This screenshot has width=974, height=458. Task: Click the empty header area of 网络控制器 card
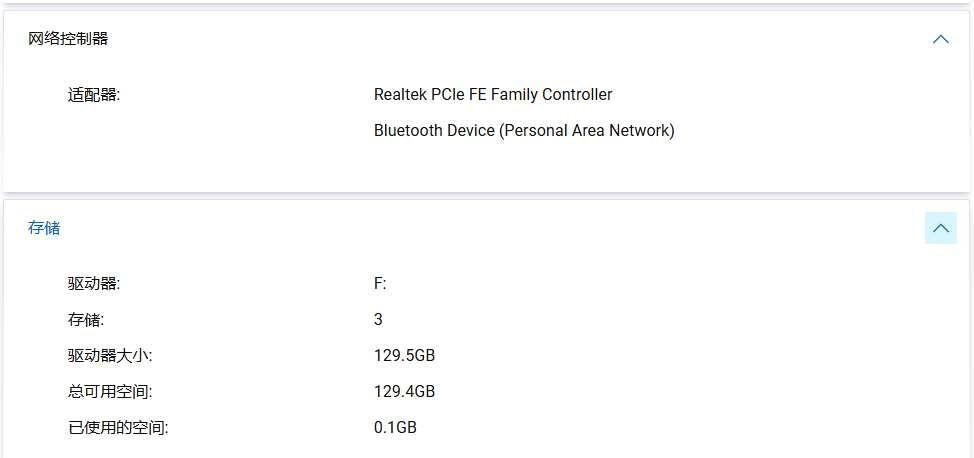516,39
